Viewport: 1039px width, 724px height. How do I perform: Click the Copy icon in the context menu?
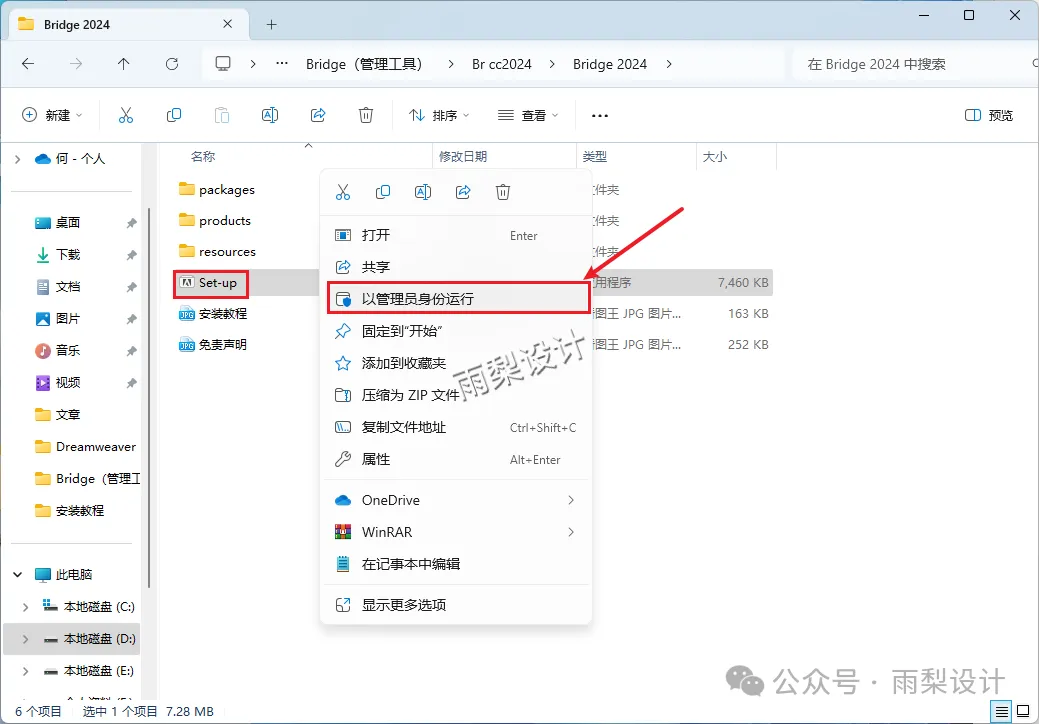[383, 192]
